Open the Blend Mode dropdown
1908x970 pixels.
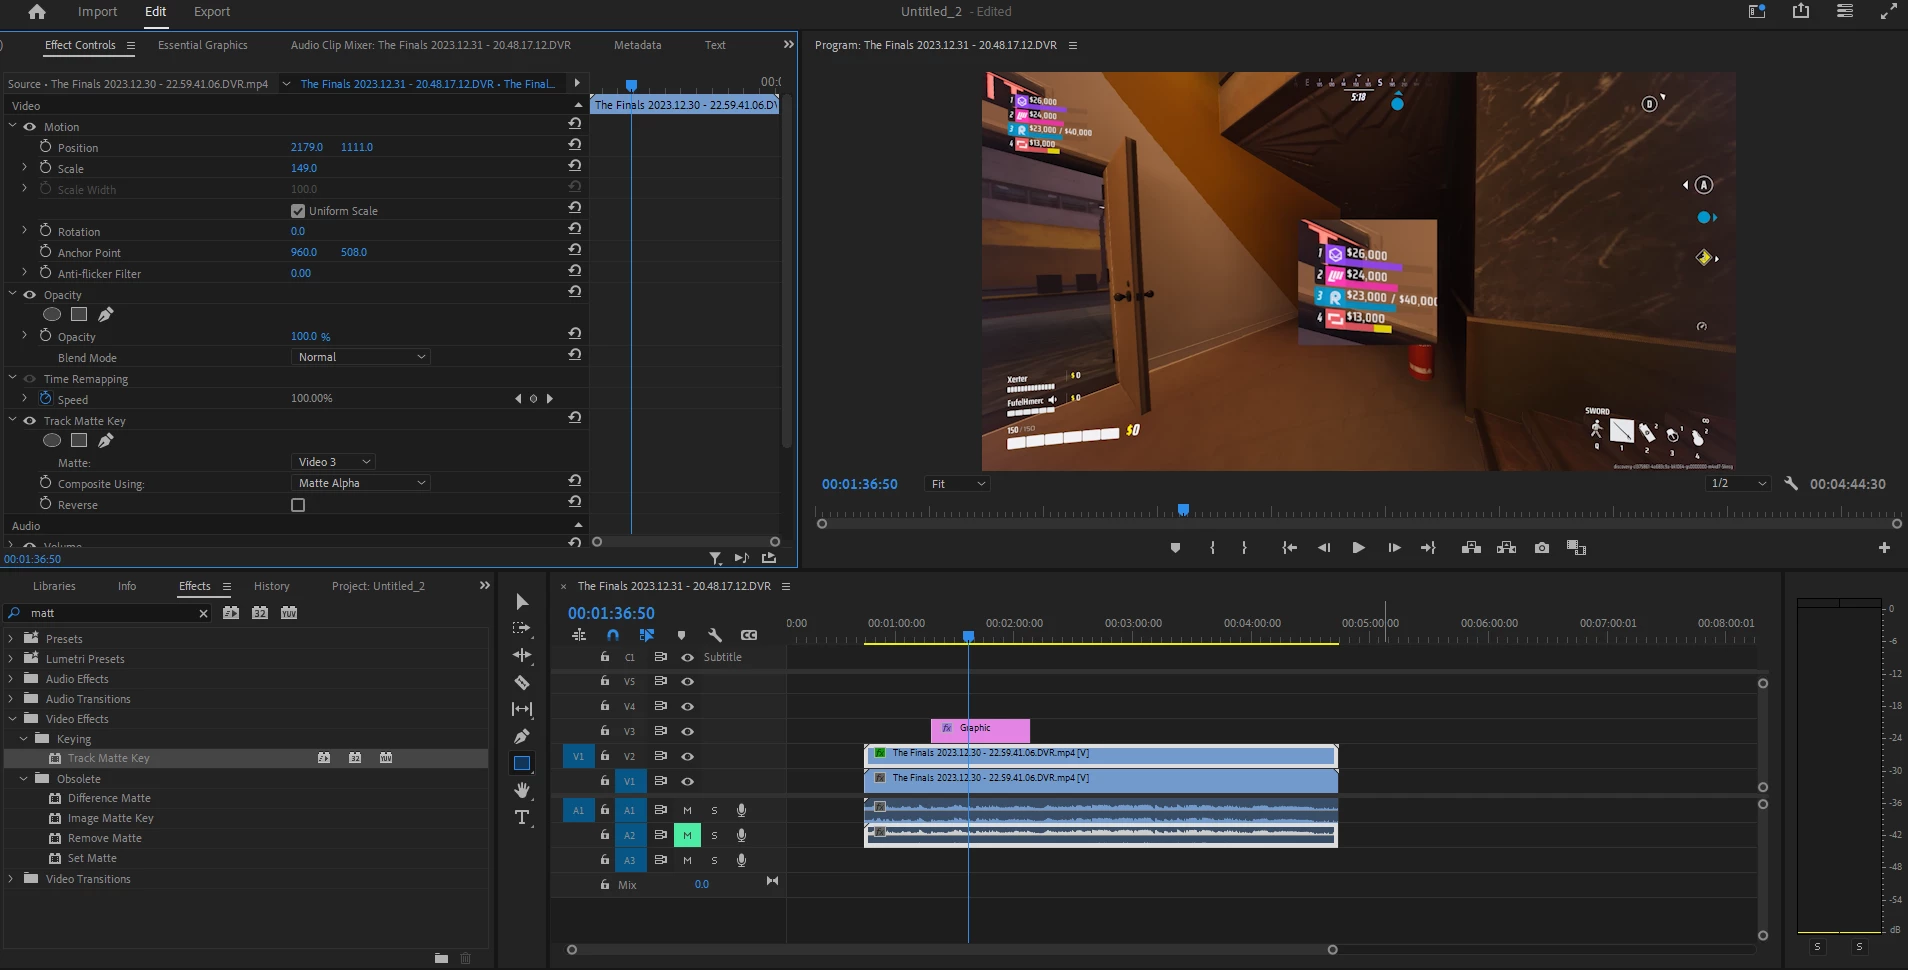361,357
